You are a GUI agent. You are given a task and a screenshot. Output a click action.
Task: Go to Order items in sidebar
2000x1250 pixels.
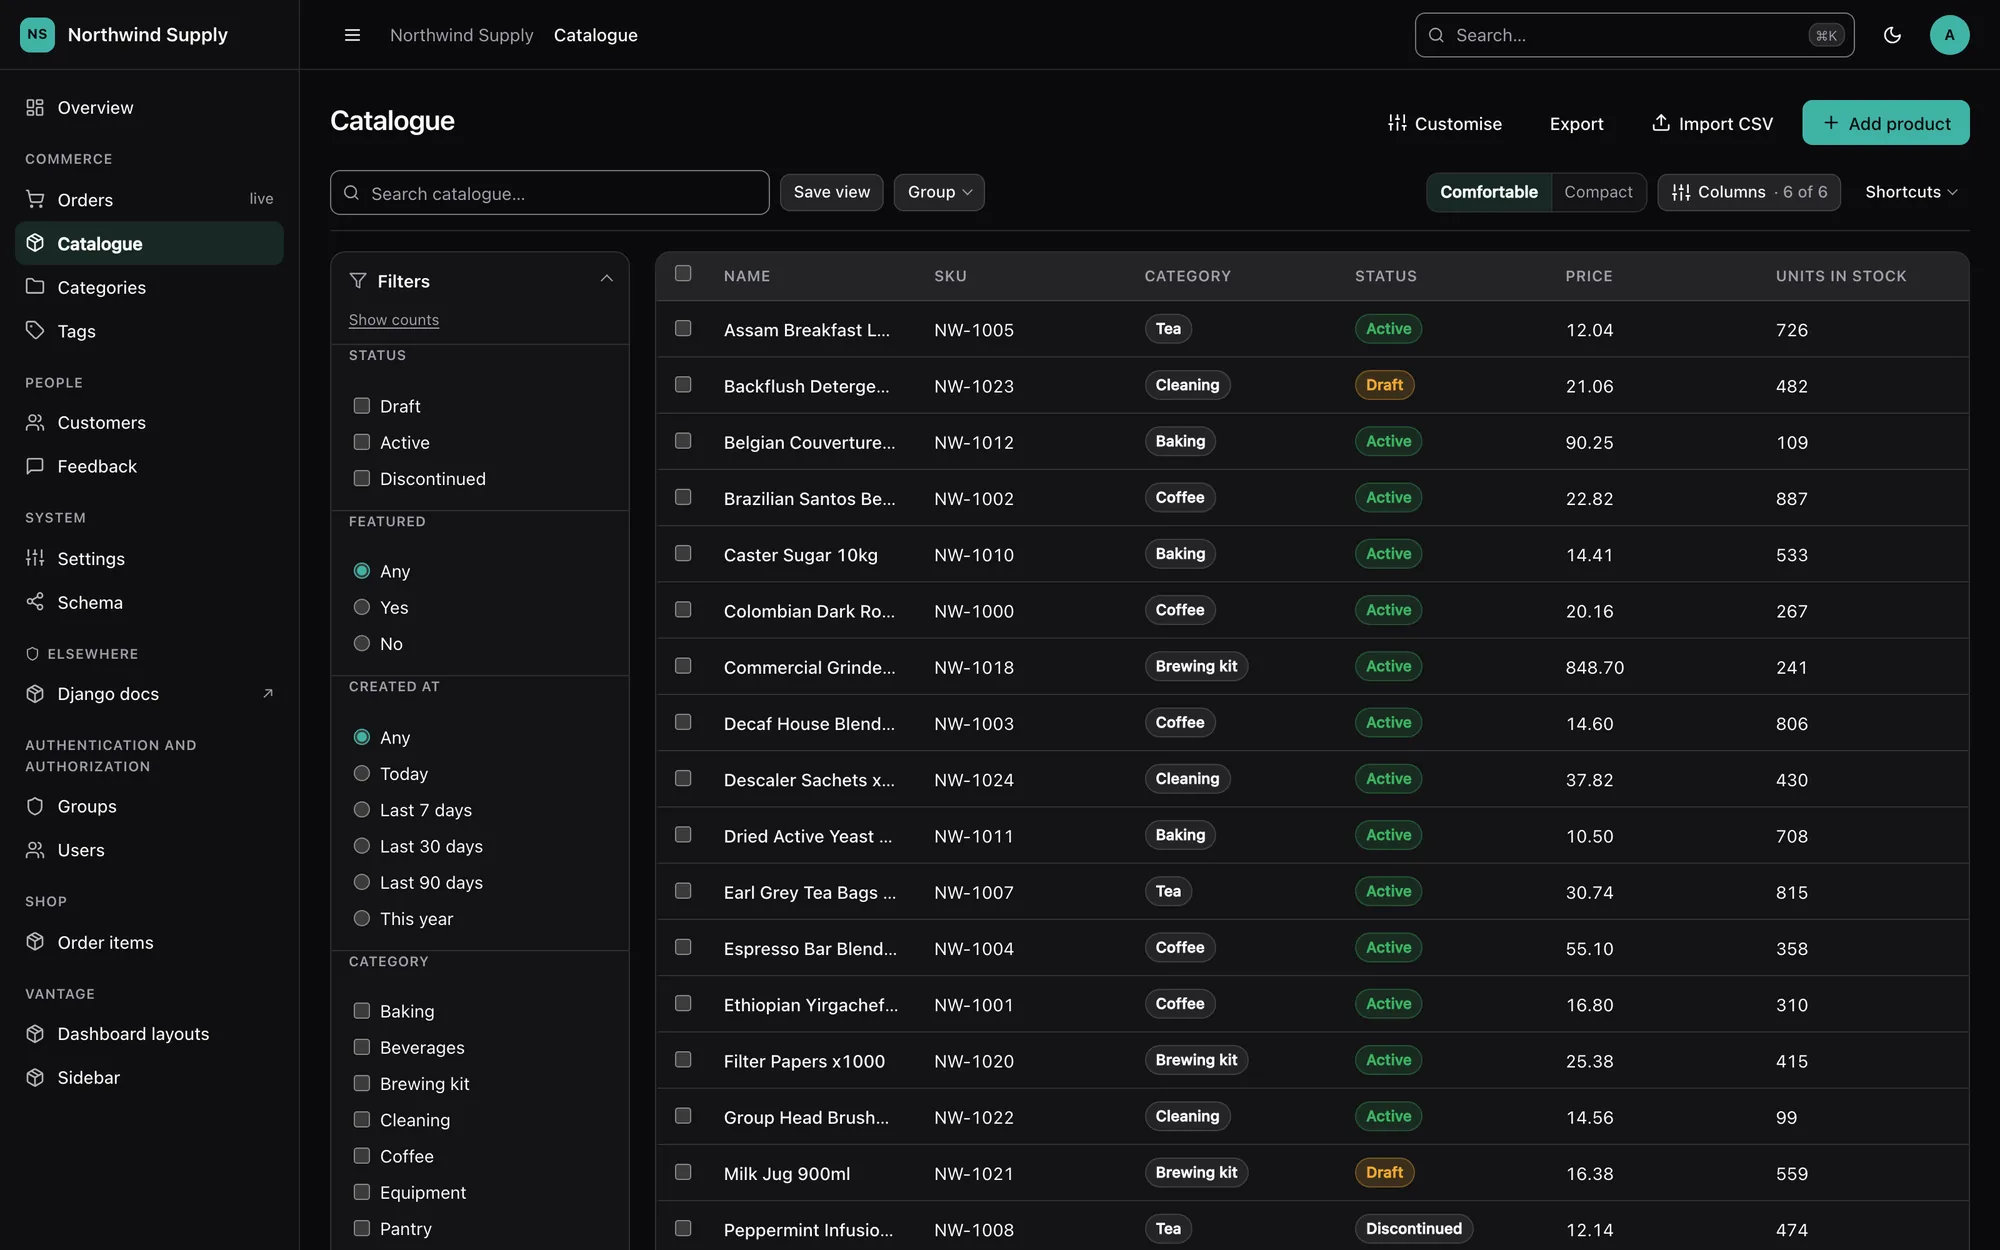[149, 942]
